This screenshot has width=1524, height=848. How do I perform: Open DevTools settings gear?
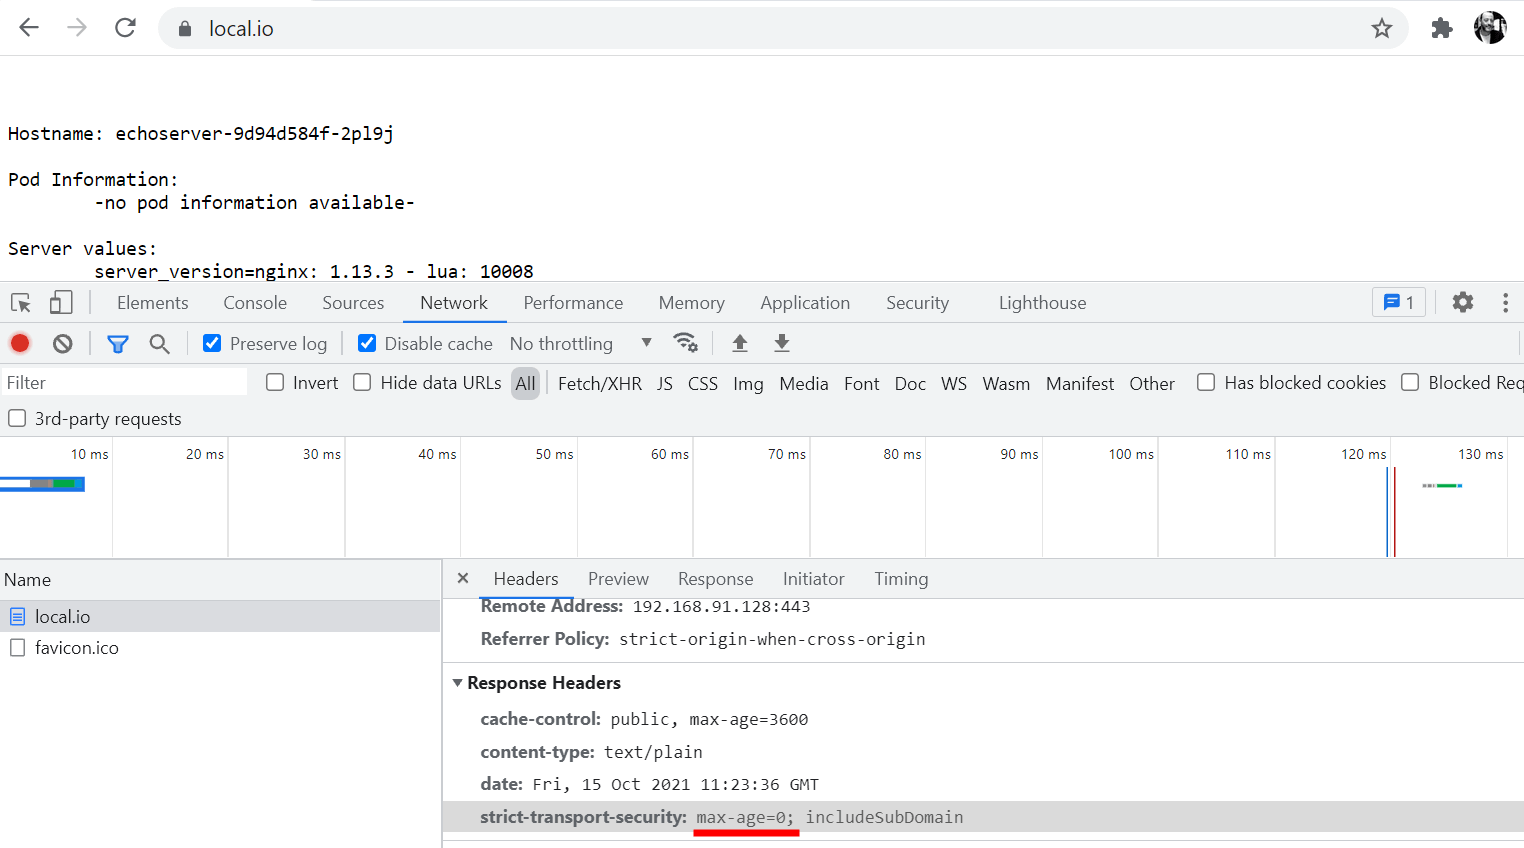[x=1463, y=302]
